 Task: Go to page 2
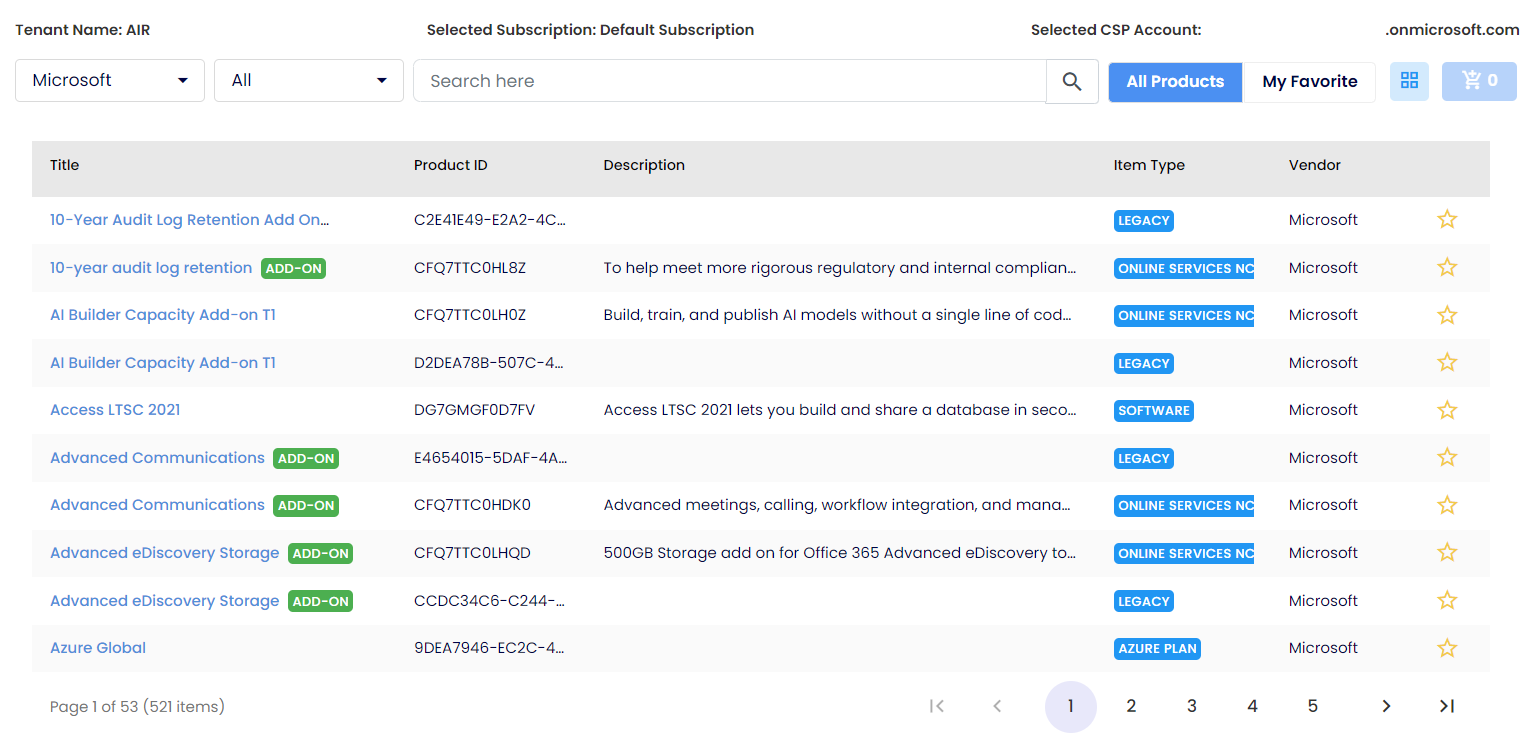pyautogui.click(x=1131, y=707)
